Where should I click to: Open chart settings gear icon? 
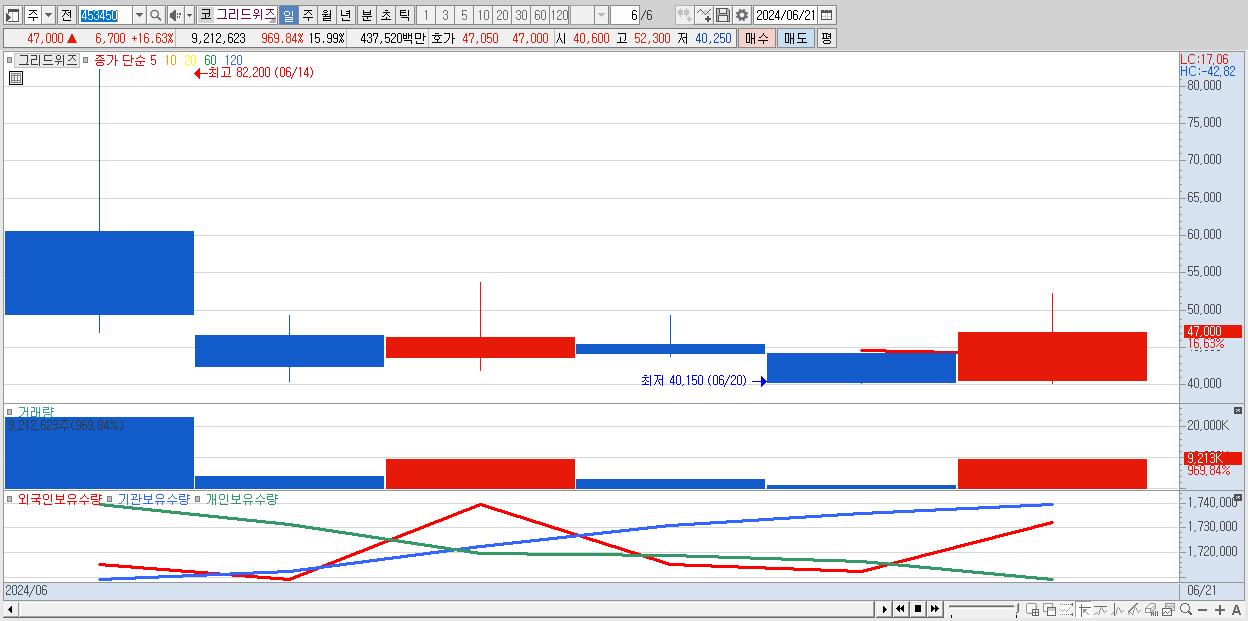point(741,15)
